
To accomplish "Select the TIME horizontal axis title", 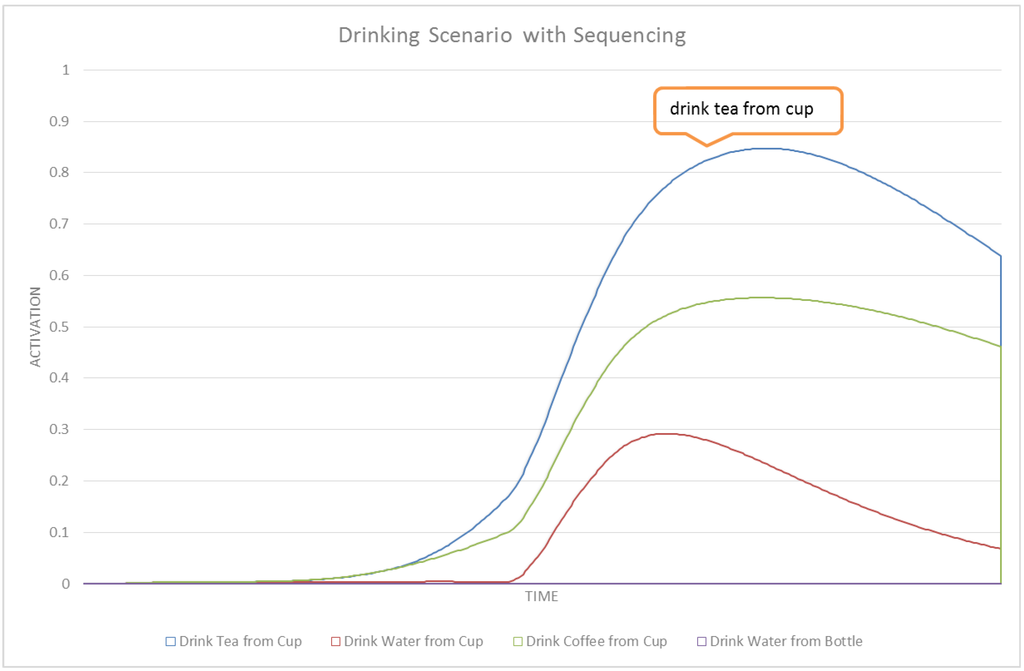I will point(540,597).
